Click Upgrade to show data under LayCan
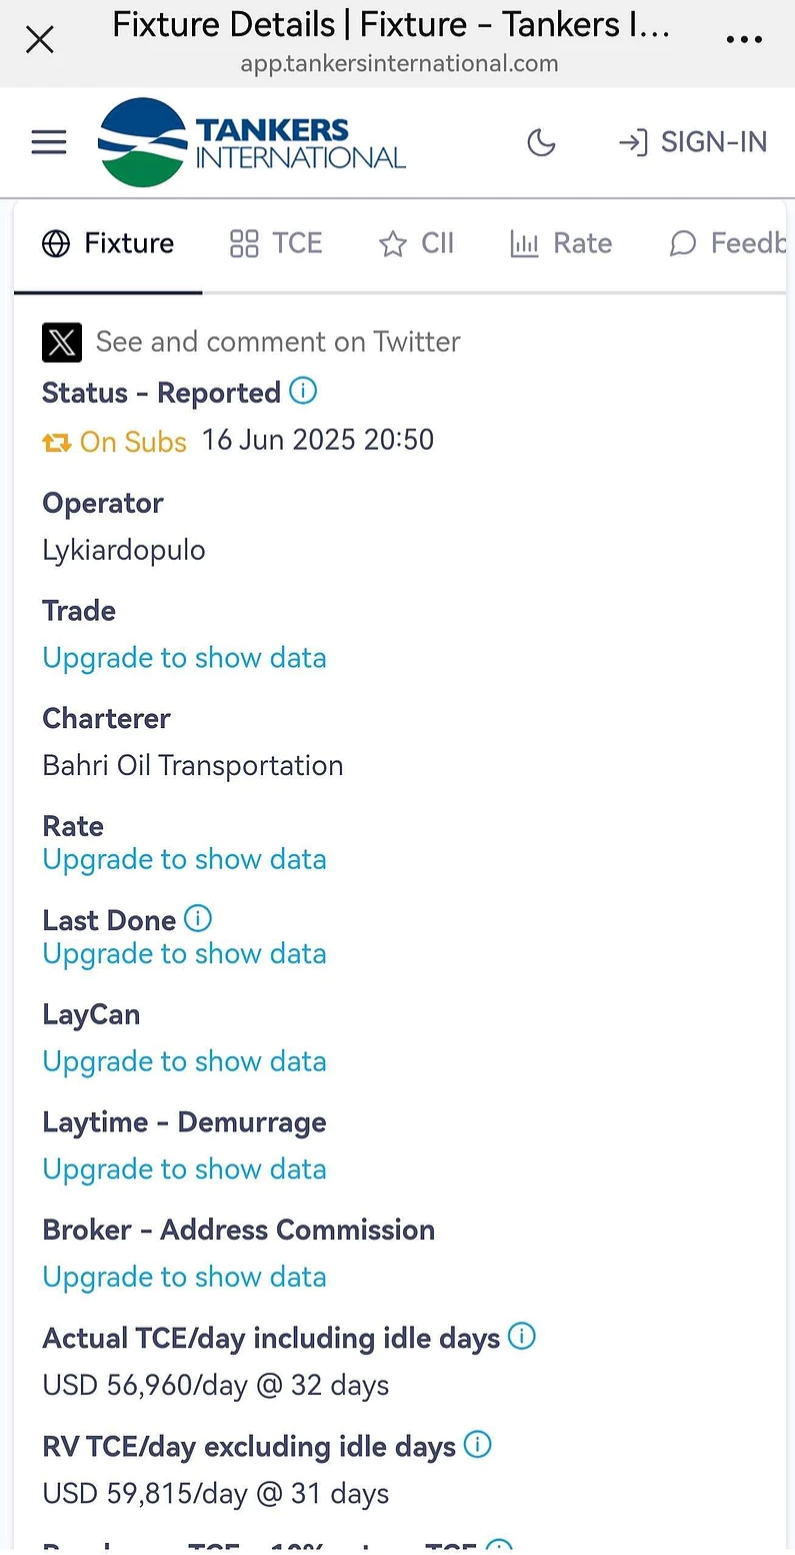 tap(184, 1061)
